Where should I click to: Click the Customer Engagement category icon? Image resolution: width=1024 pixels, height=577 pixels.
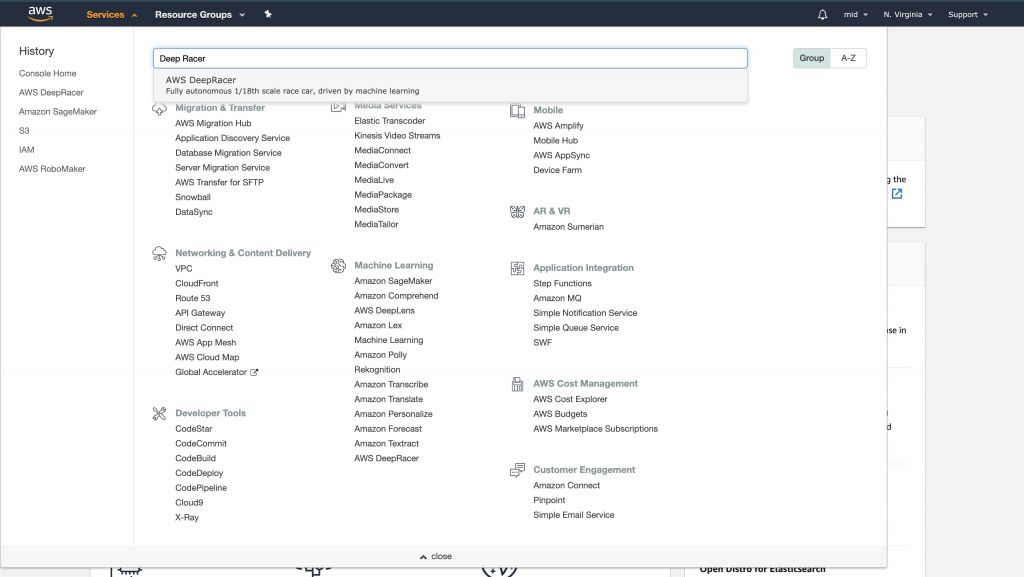(x=517, y=470)
